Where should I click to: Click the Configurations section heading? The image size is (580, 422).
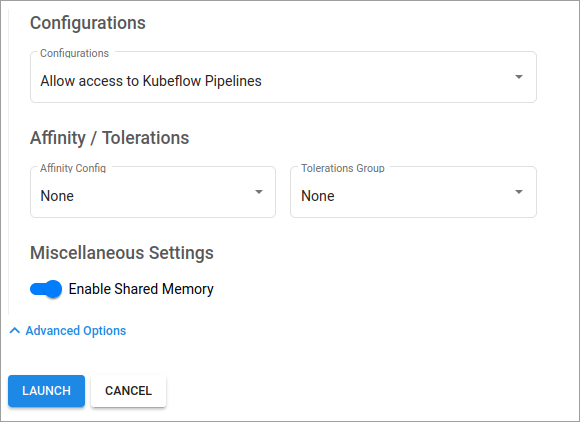coord(88,23)
